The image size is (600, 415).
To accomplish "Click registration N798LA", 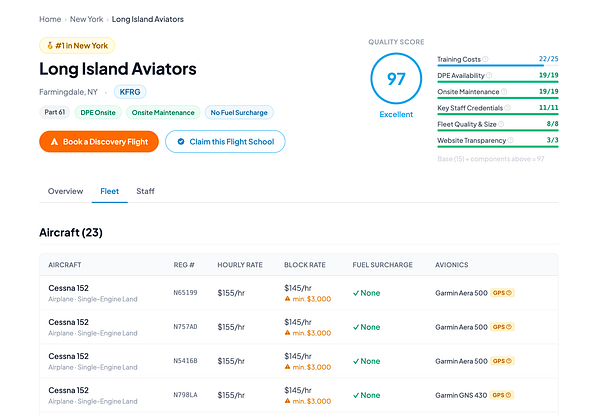I will (185, 395).
